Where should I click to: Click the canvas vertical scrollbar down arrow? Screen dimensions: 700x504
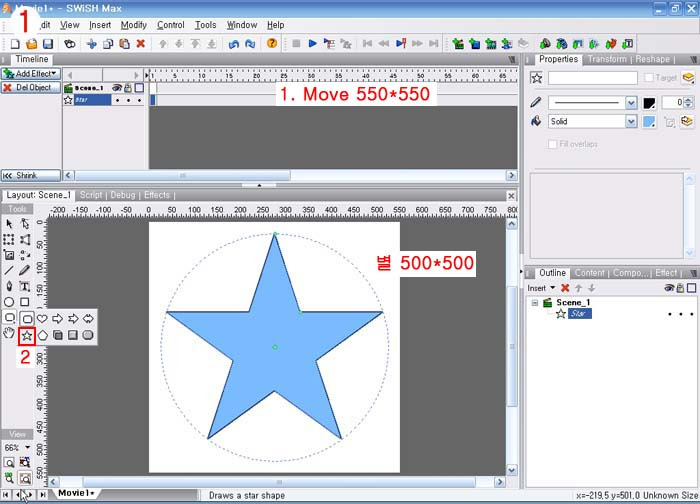click(512, 470)
